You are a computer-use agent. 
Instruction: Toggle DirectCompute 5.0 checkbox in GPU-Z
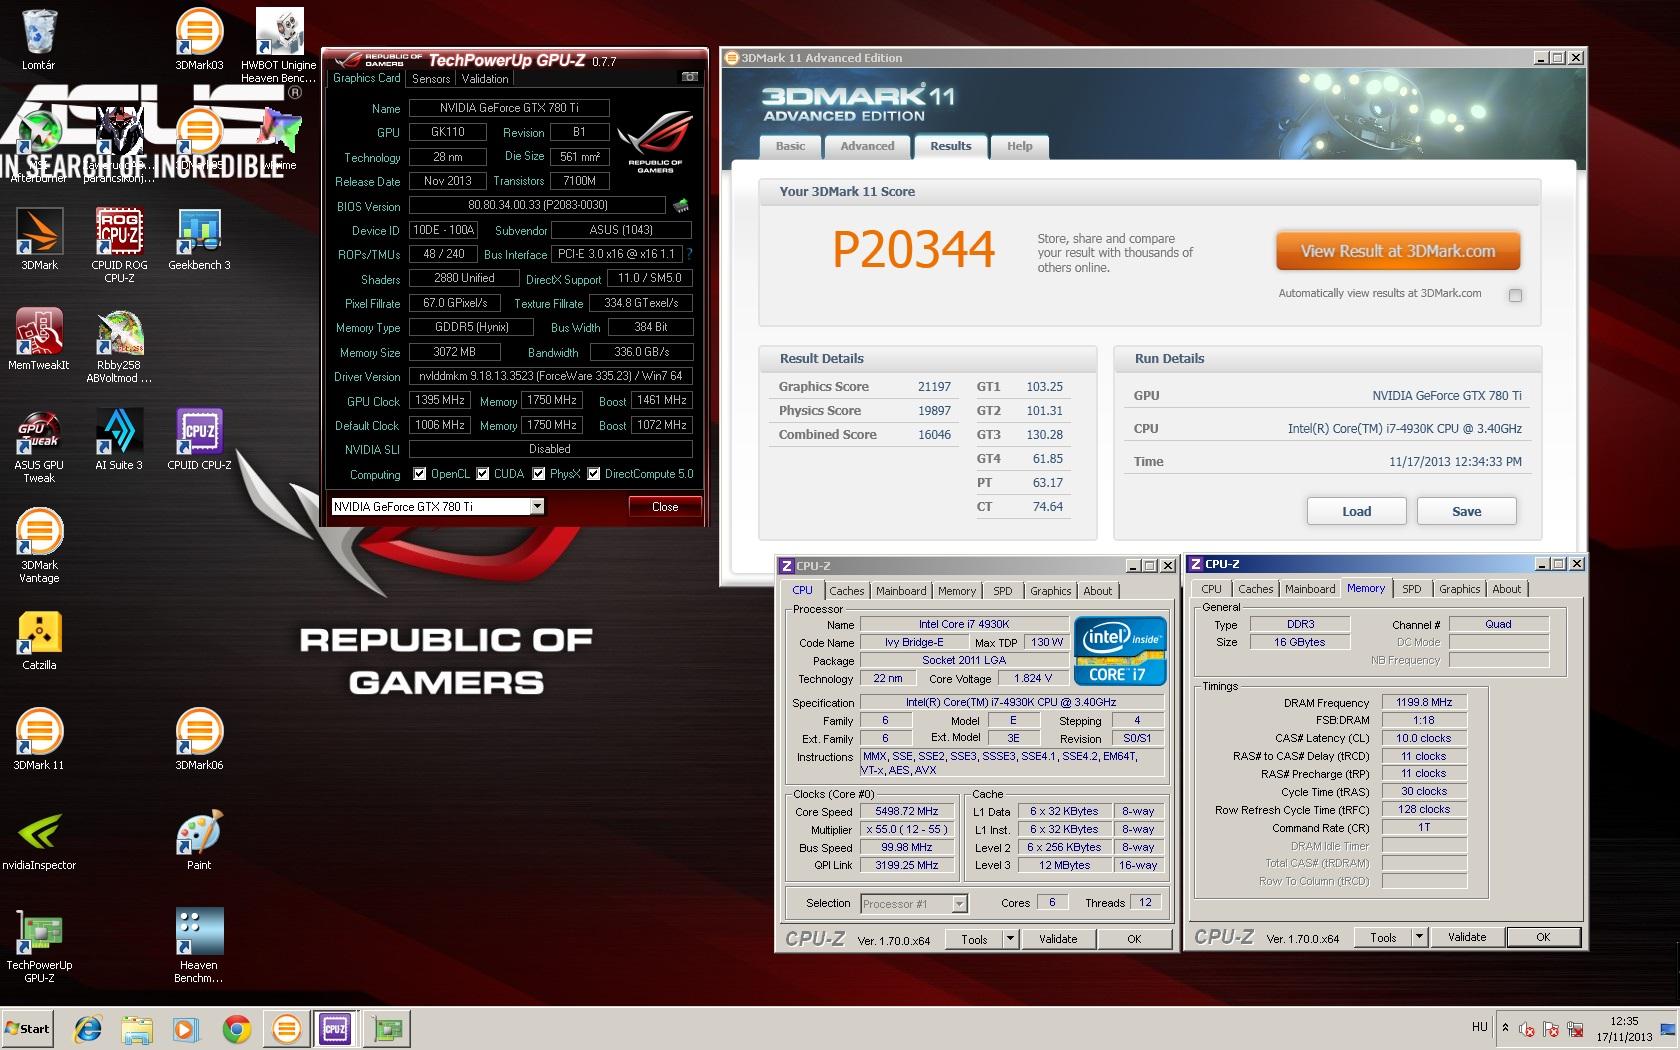(594, 474)
